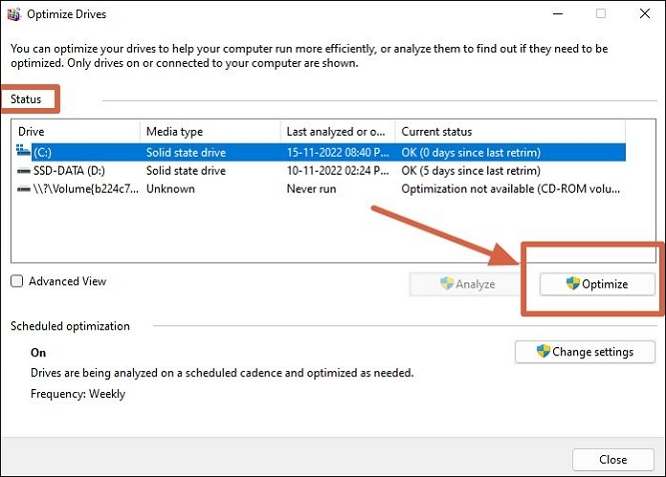
Task: Select the \\?\Volume{b224c7... drive row
Action: coord(320,189)
